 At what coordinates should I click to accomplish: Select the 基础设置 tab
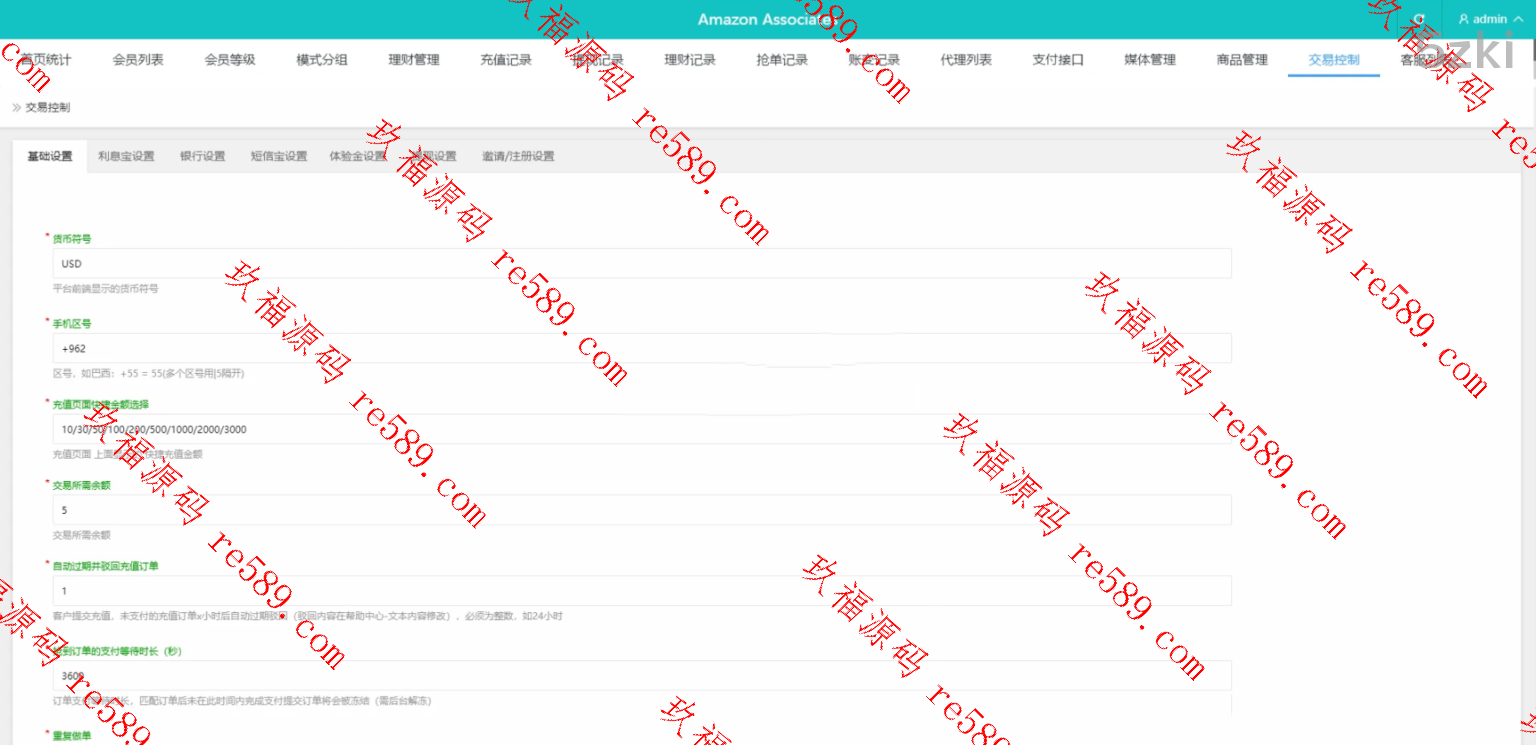pyautogui.click(x=50, y=156)
